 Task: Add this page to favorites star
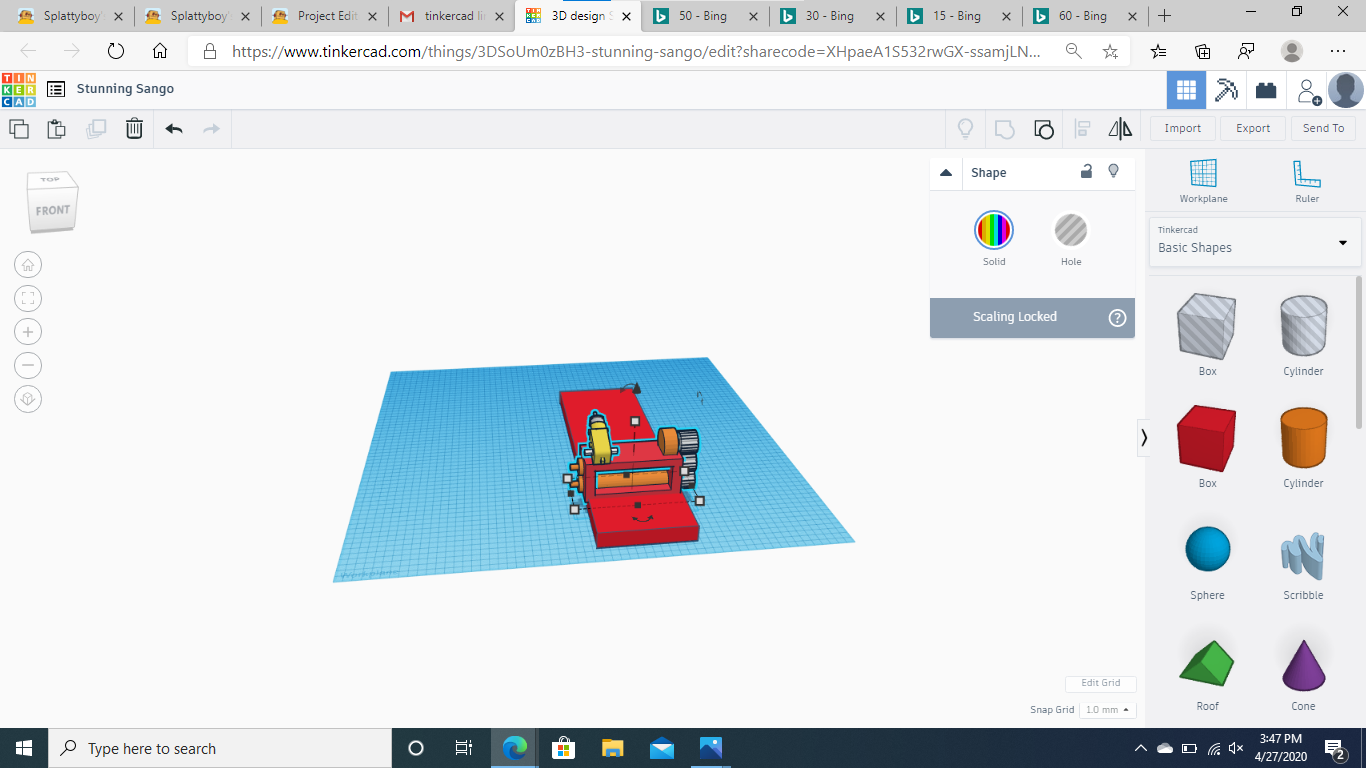click(1110, 52)
